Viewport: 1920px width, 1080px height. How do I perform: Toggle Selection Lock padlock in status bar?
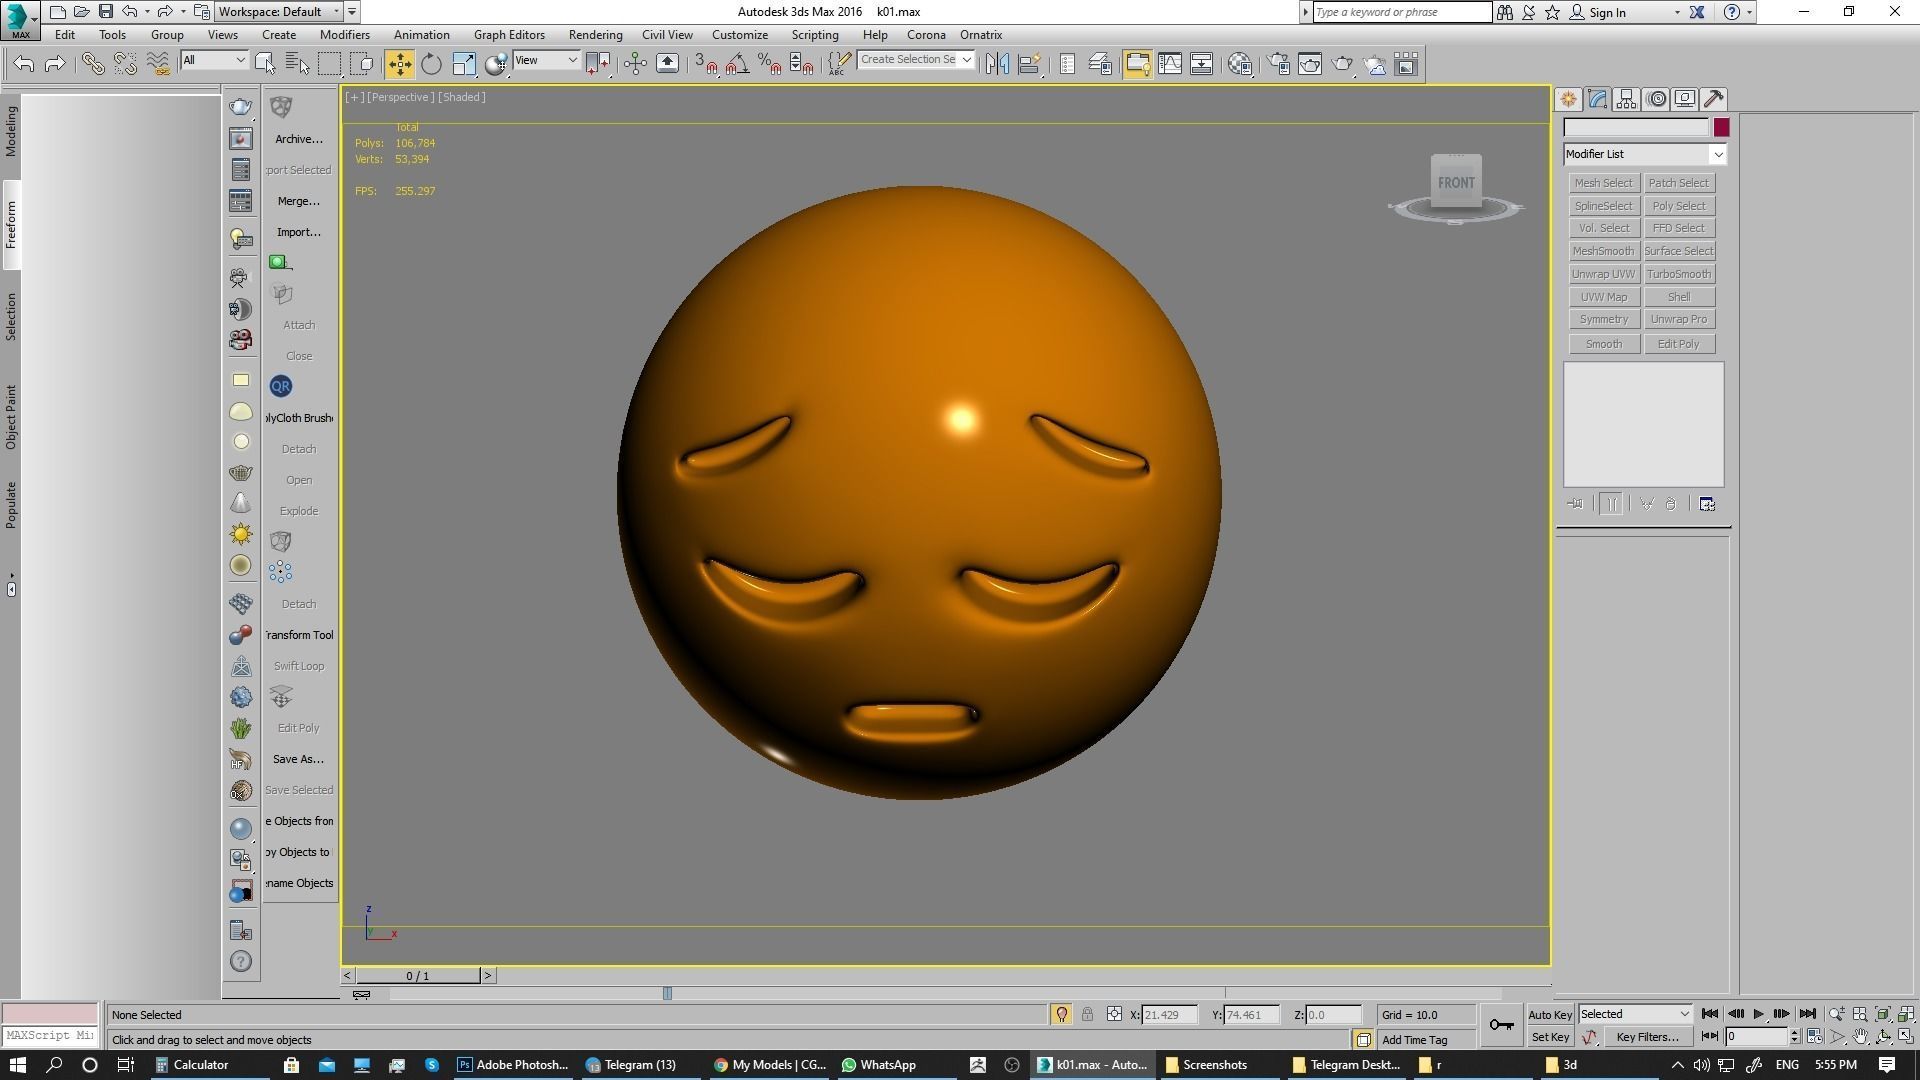[1087, 1014]
